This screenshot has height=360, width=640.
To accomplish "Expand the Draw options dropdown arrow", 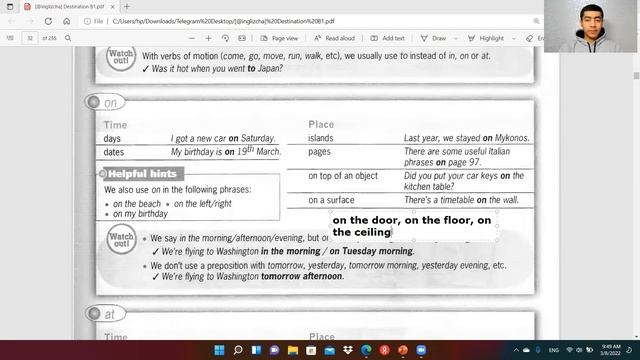I will point(456,38).
